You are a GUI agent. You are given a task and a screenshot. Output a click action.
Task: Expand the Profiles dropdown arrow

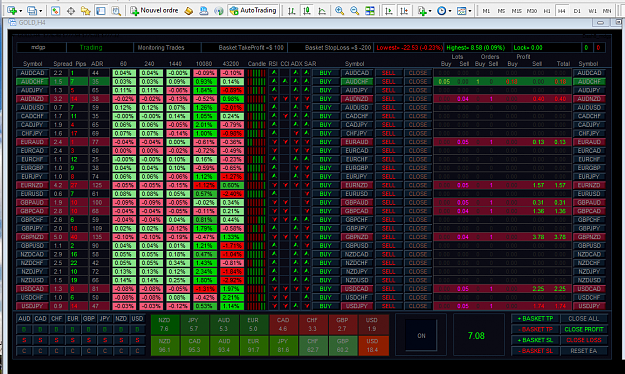pyautogui.click(x=41, y=11)
